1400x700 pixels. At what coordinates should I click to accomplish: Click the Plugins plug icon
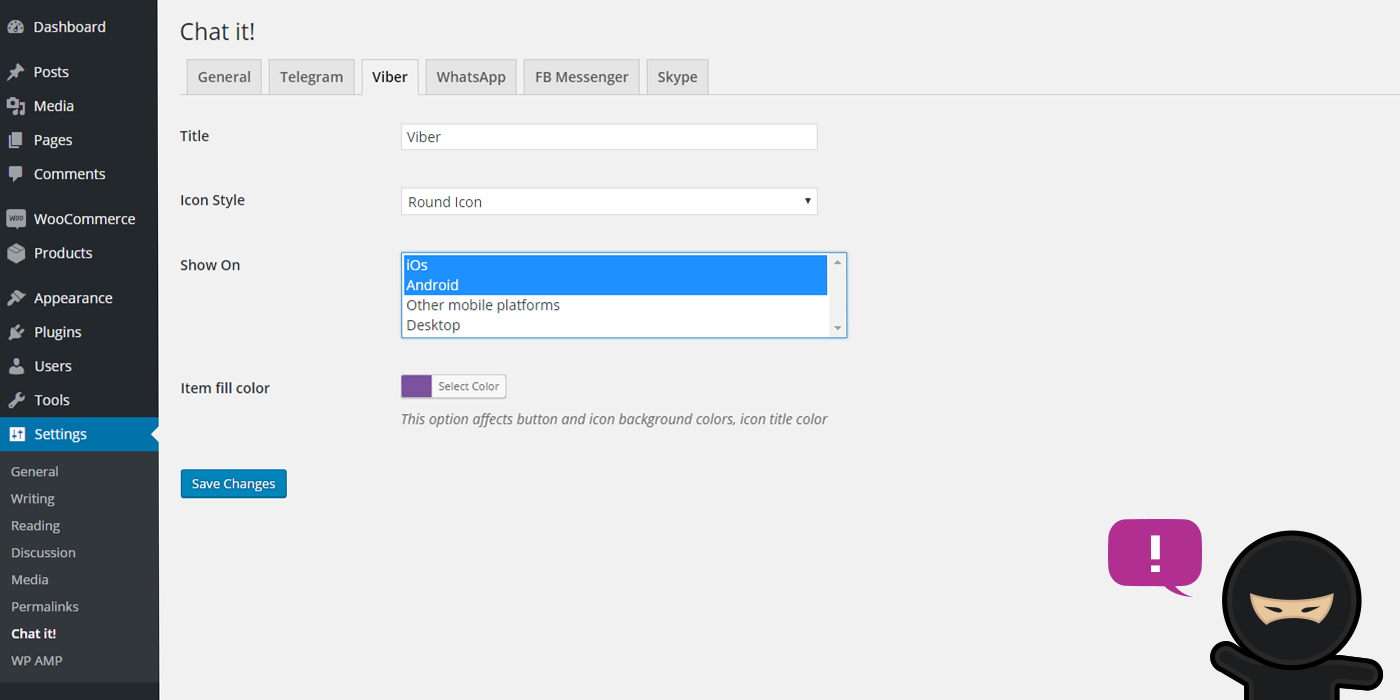click(x=16, y=332)
